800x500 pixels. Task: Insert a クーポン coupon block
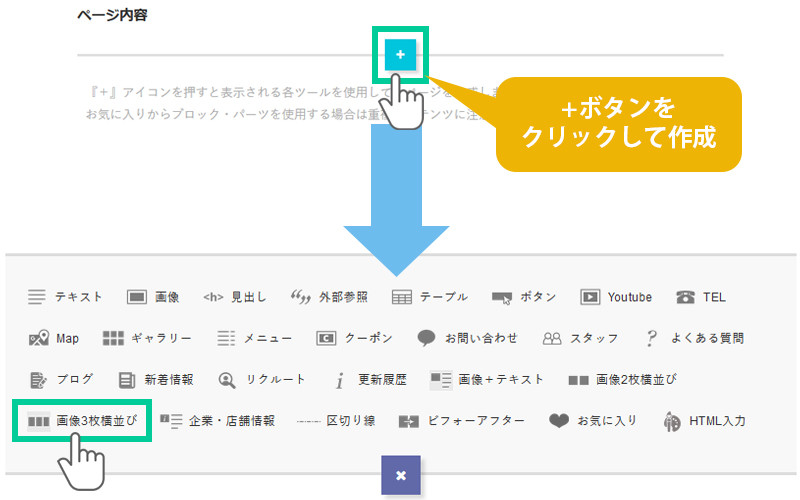coord(354,338)
